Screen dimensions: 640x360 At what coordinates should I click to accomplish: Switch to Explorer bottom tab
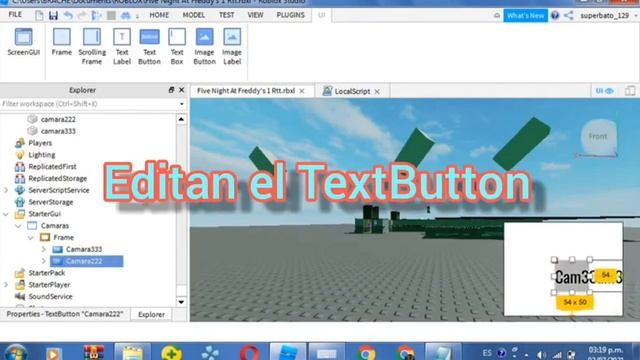pos(151,314)
